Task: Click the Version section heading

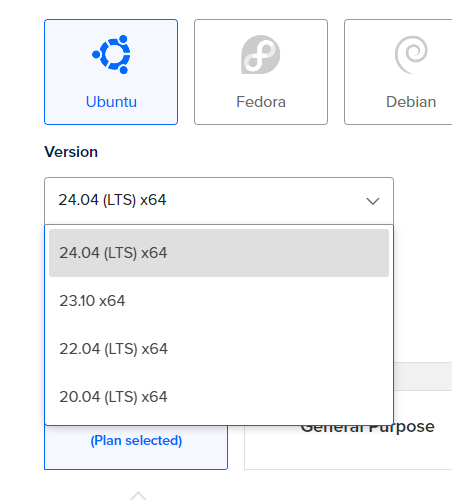Action: click(x=71, y=152)
